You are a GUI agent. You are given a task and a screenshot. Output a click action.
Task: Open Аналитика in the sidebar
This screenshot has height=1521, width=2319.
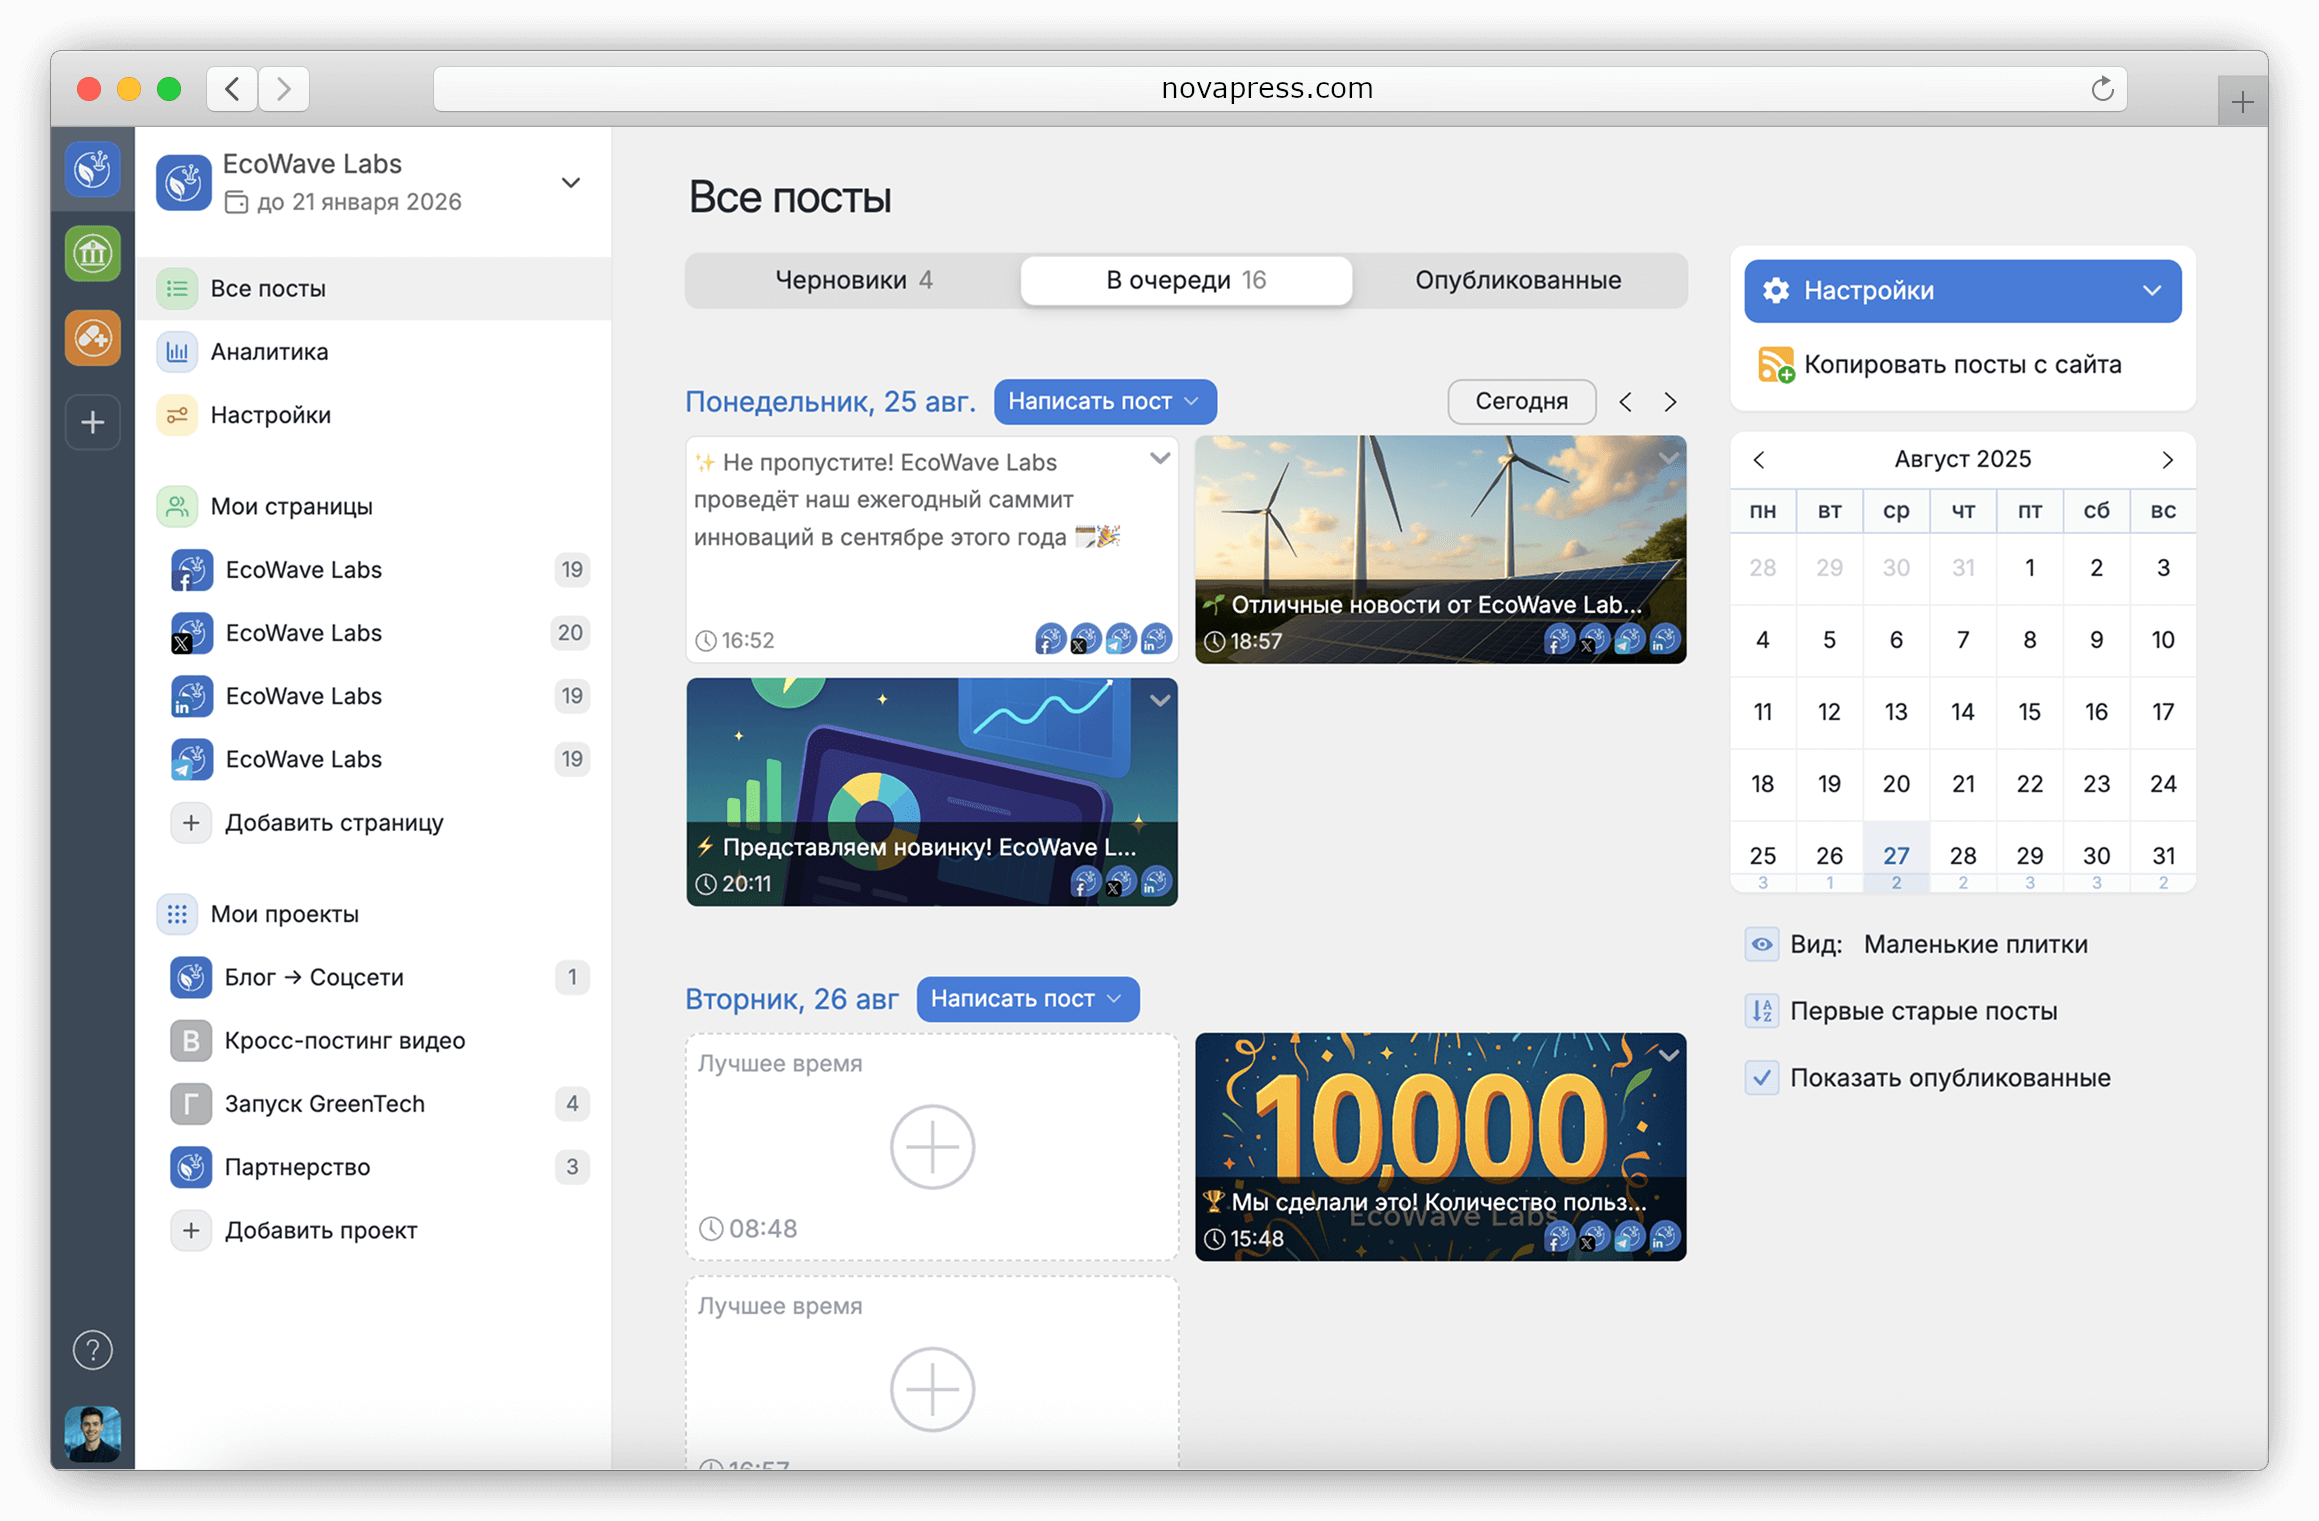point(374,352)
